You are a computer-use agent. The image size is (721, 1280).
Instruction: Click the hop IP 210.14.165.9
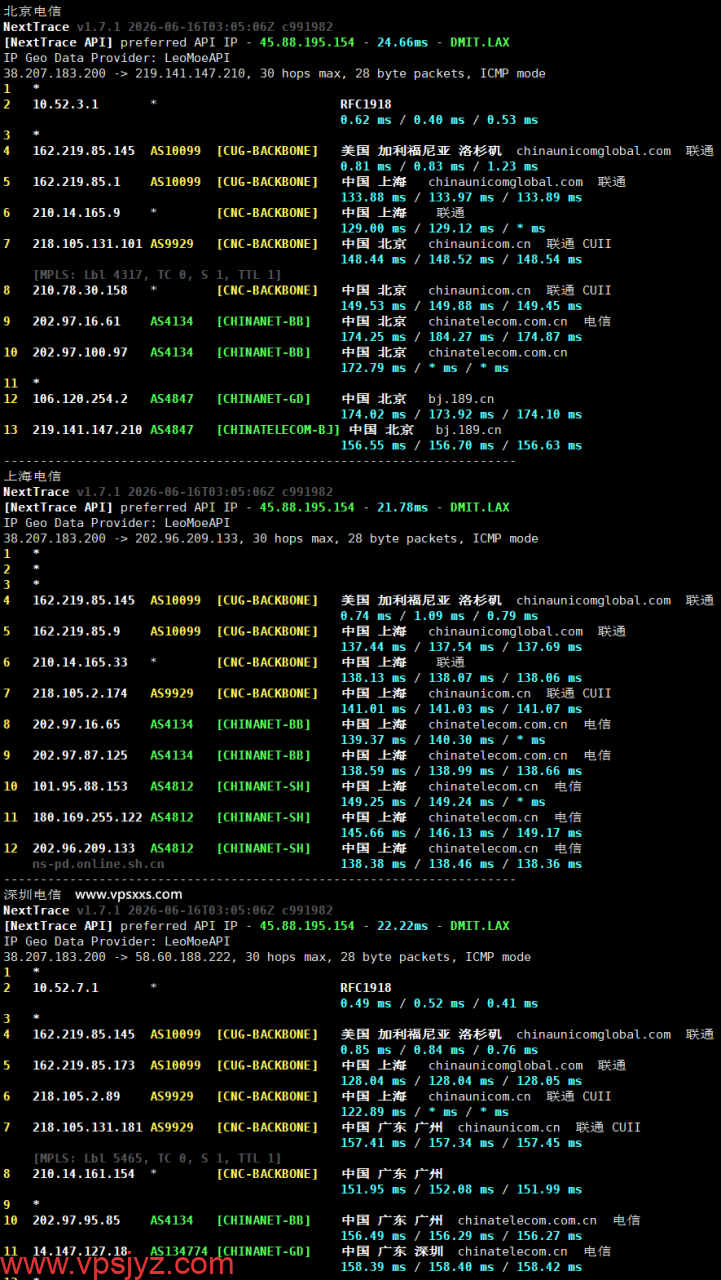77,213
